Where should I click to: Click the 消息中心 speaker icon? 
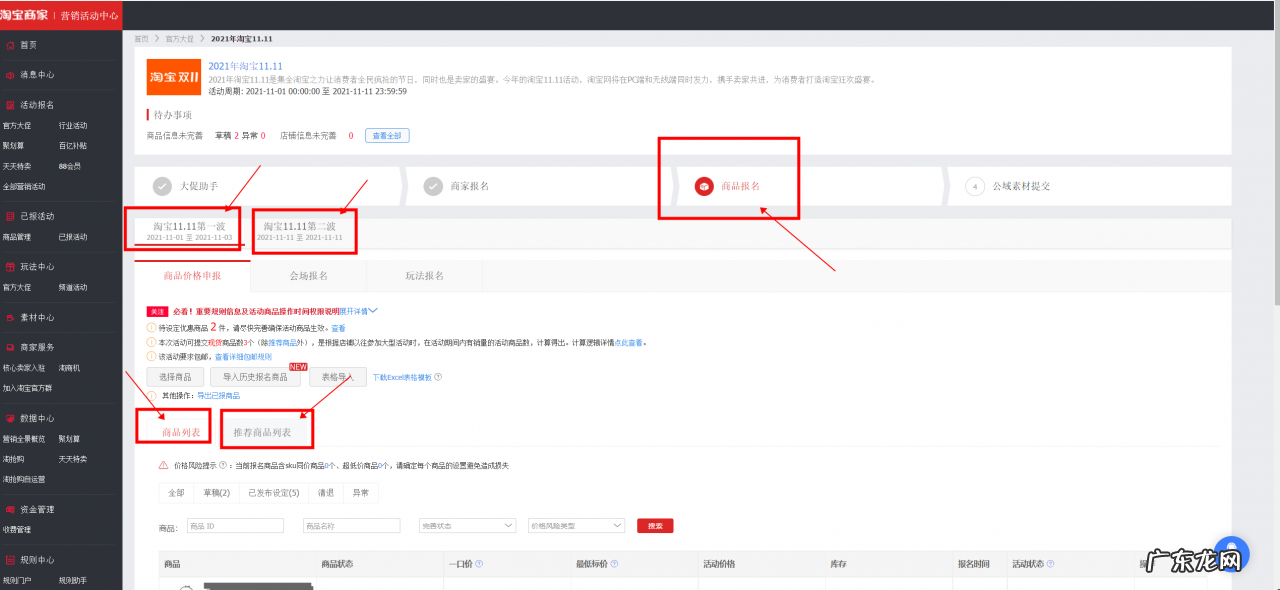click(11, 75)
